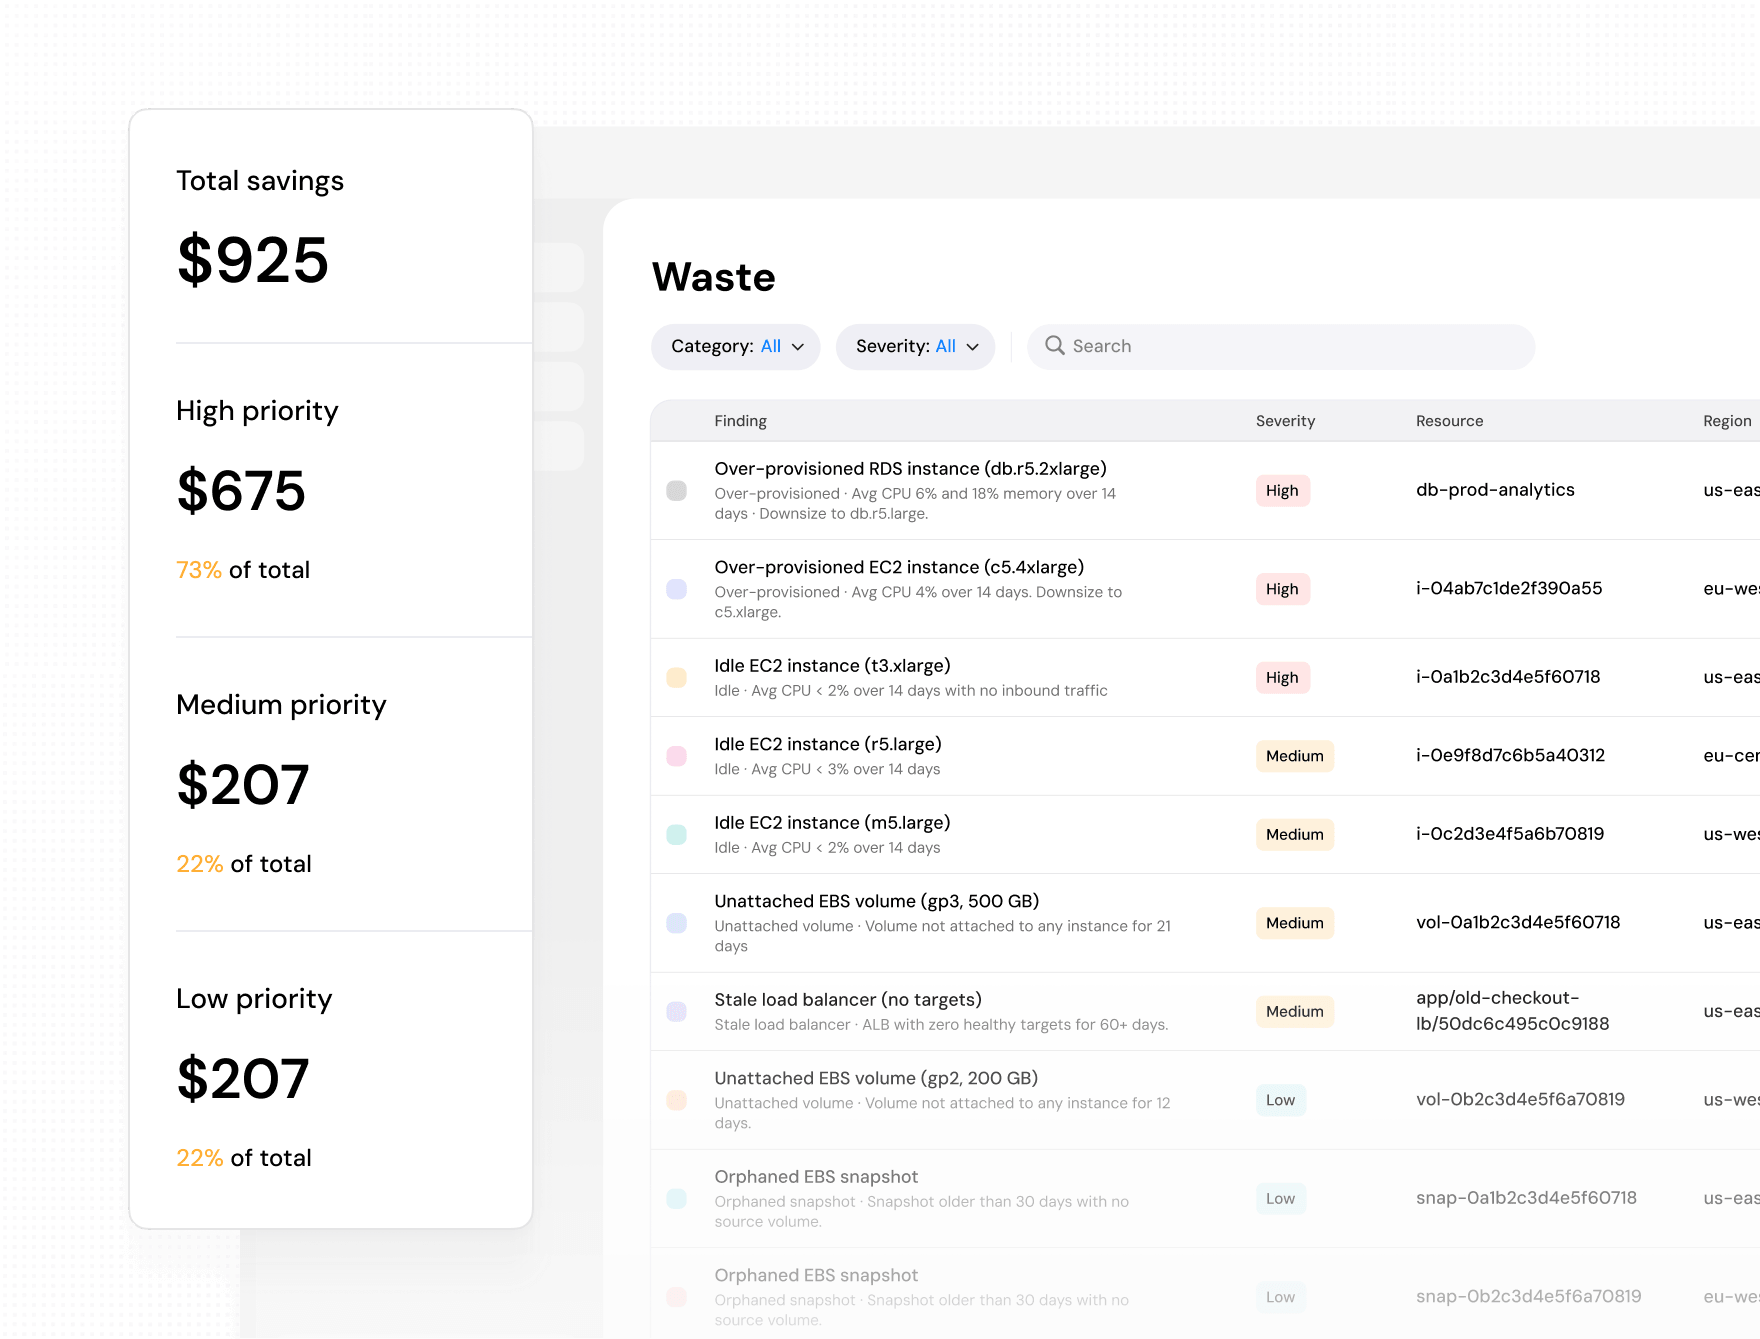Click High badge for db-prod-analytics
Viewport: 1760px width, 1339px height.
1283,491
